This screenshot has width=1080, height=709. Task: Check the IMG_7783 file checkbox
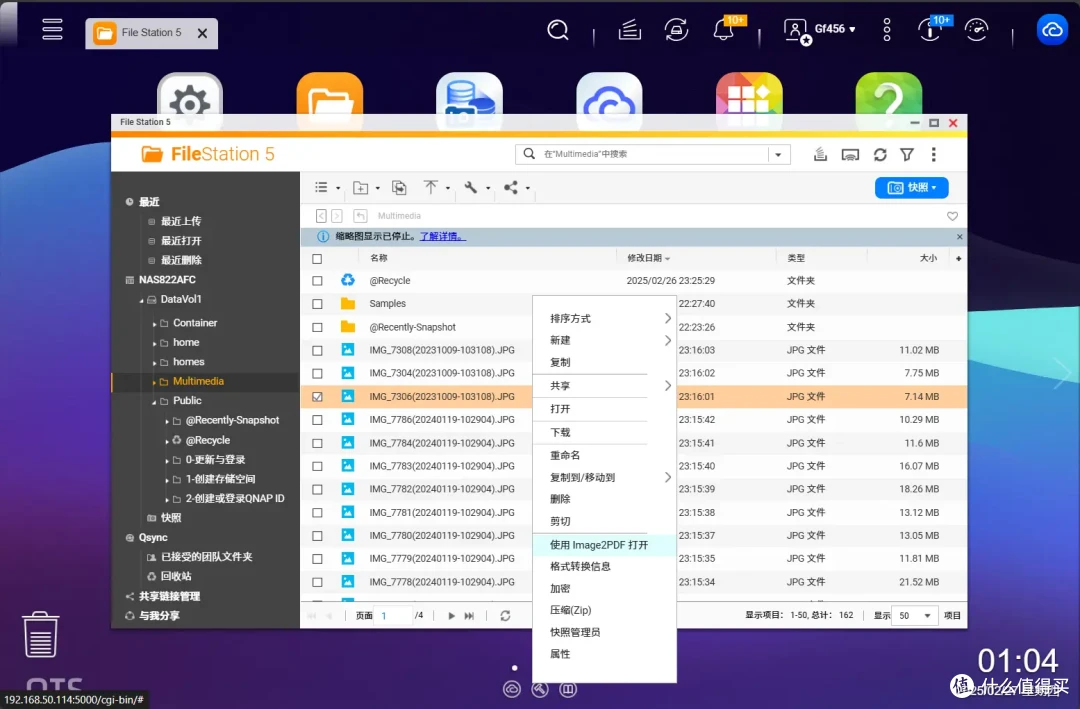click(317, 466)
